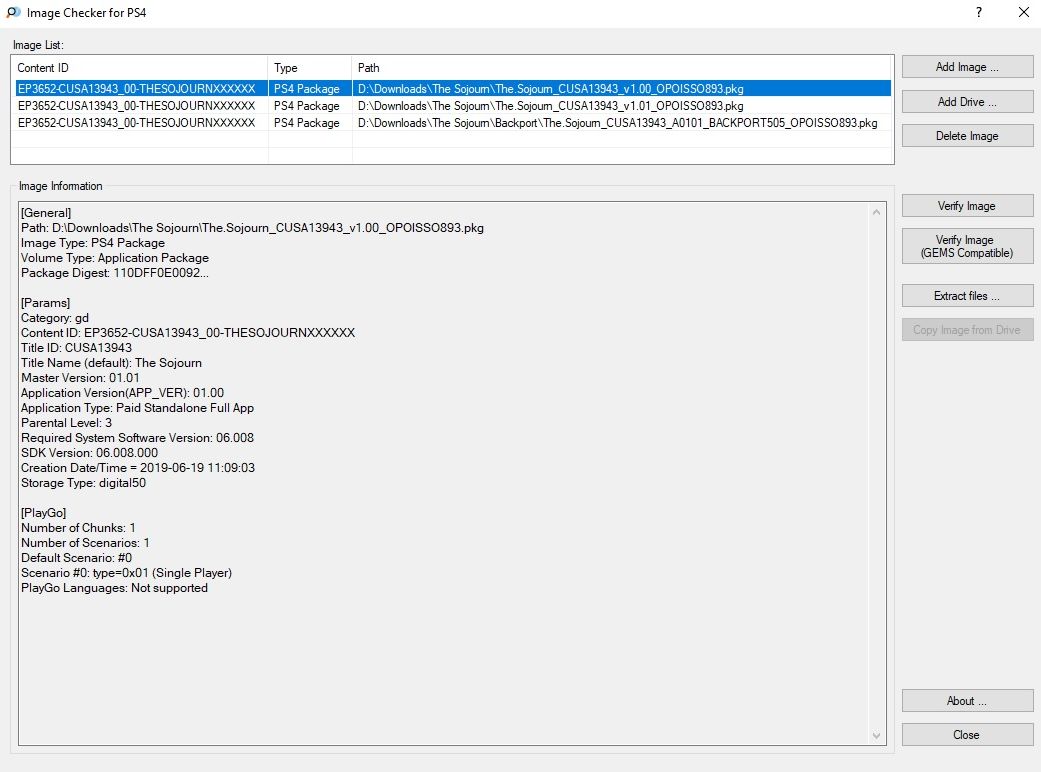
Task: Click the Path column header
Action: click(x=620, y=68)
